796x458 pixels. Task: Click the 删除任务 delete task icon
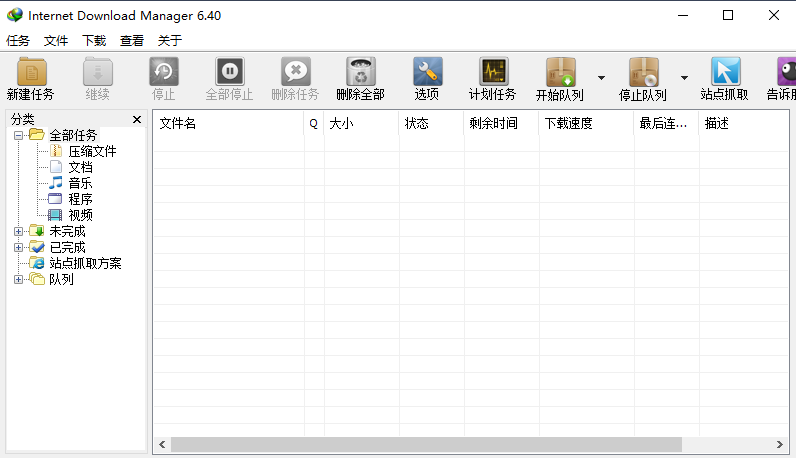295,72
